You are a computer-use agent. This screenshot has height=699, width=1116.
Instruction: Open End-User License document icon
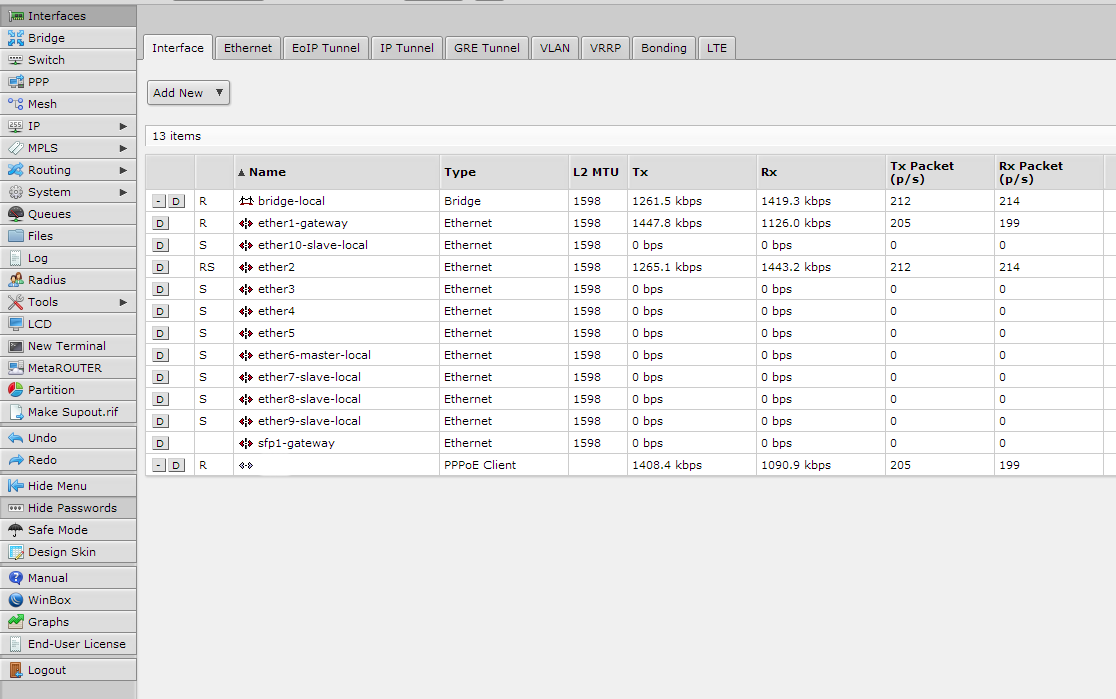(x=16, y=644)
